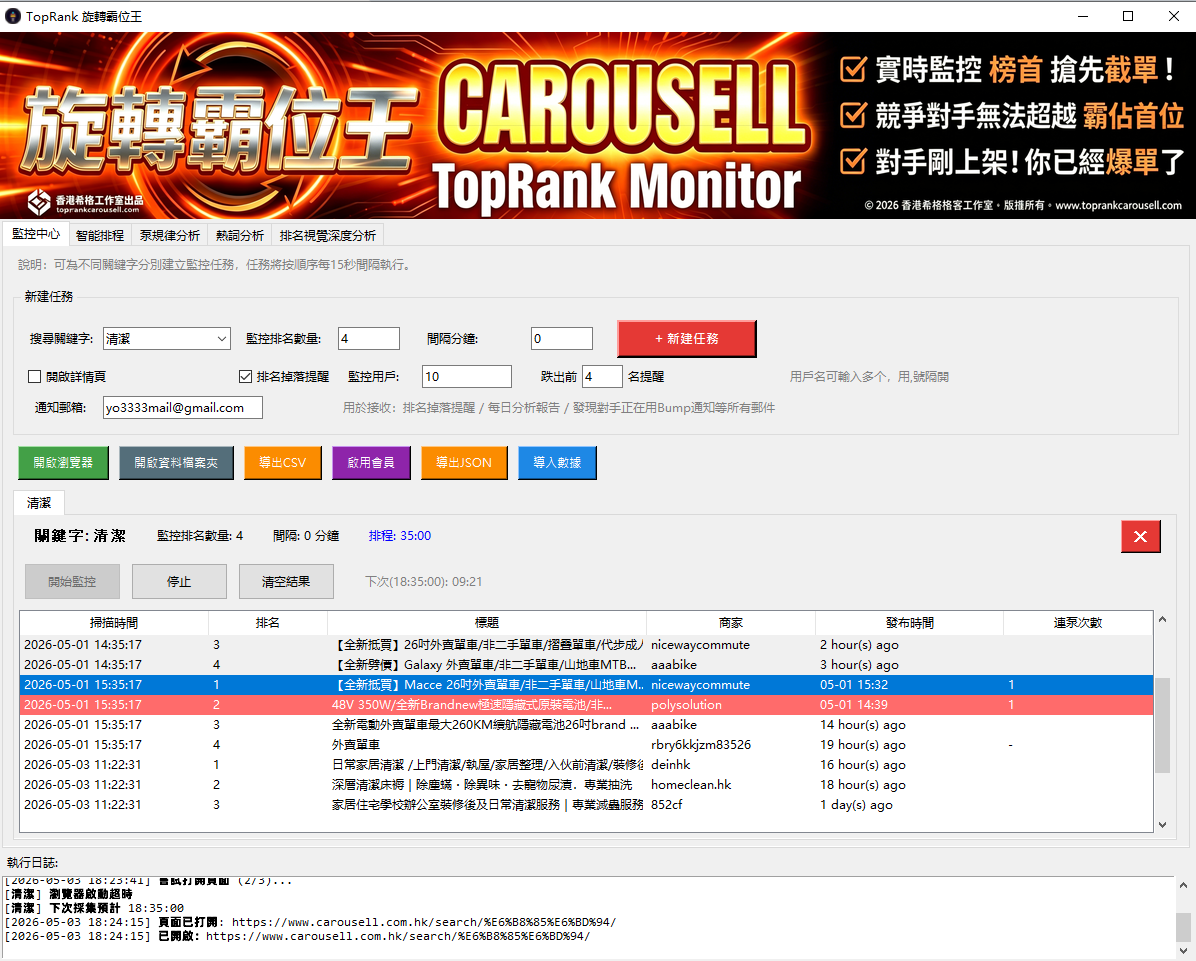This screenshot has width=1196, height=961.
Task: Click the 下次採集預計 18:35:00 log line
Action: 95,908
